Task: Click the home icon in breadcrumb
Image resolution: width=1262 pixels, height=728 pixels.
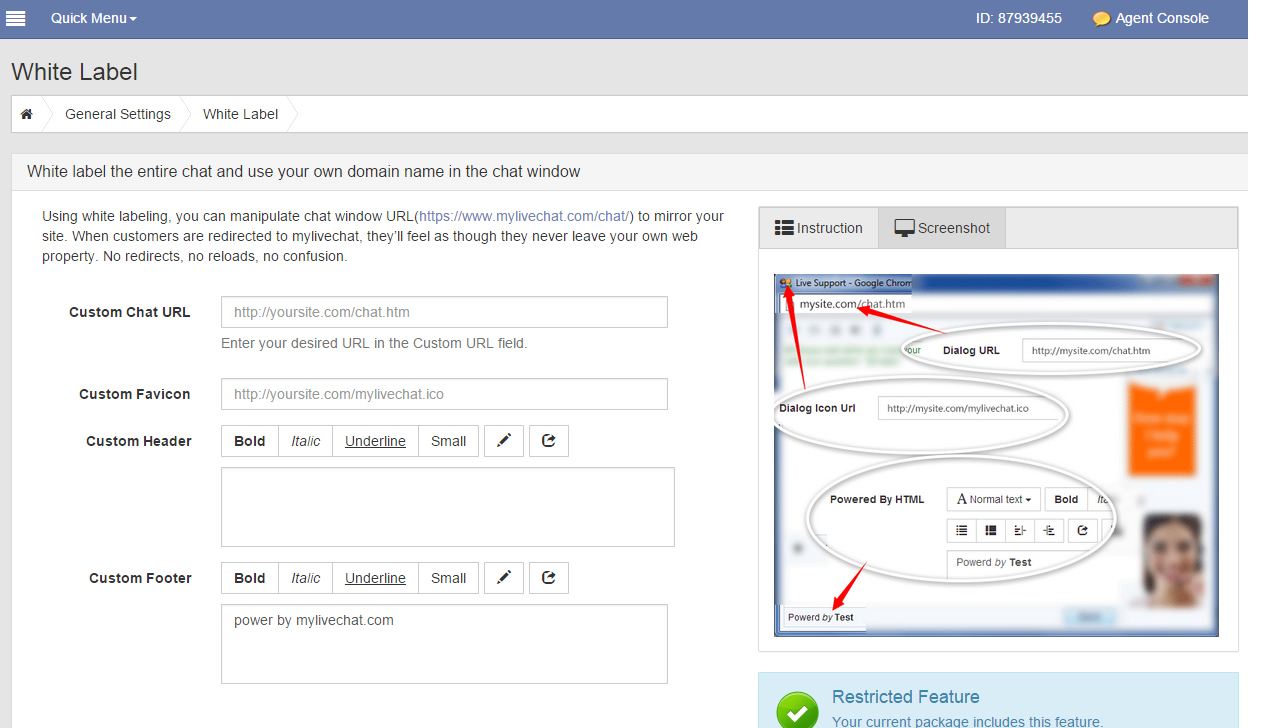Action: [x=27, y=115]
